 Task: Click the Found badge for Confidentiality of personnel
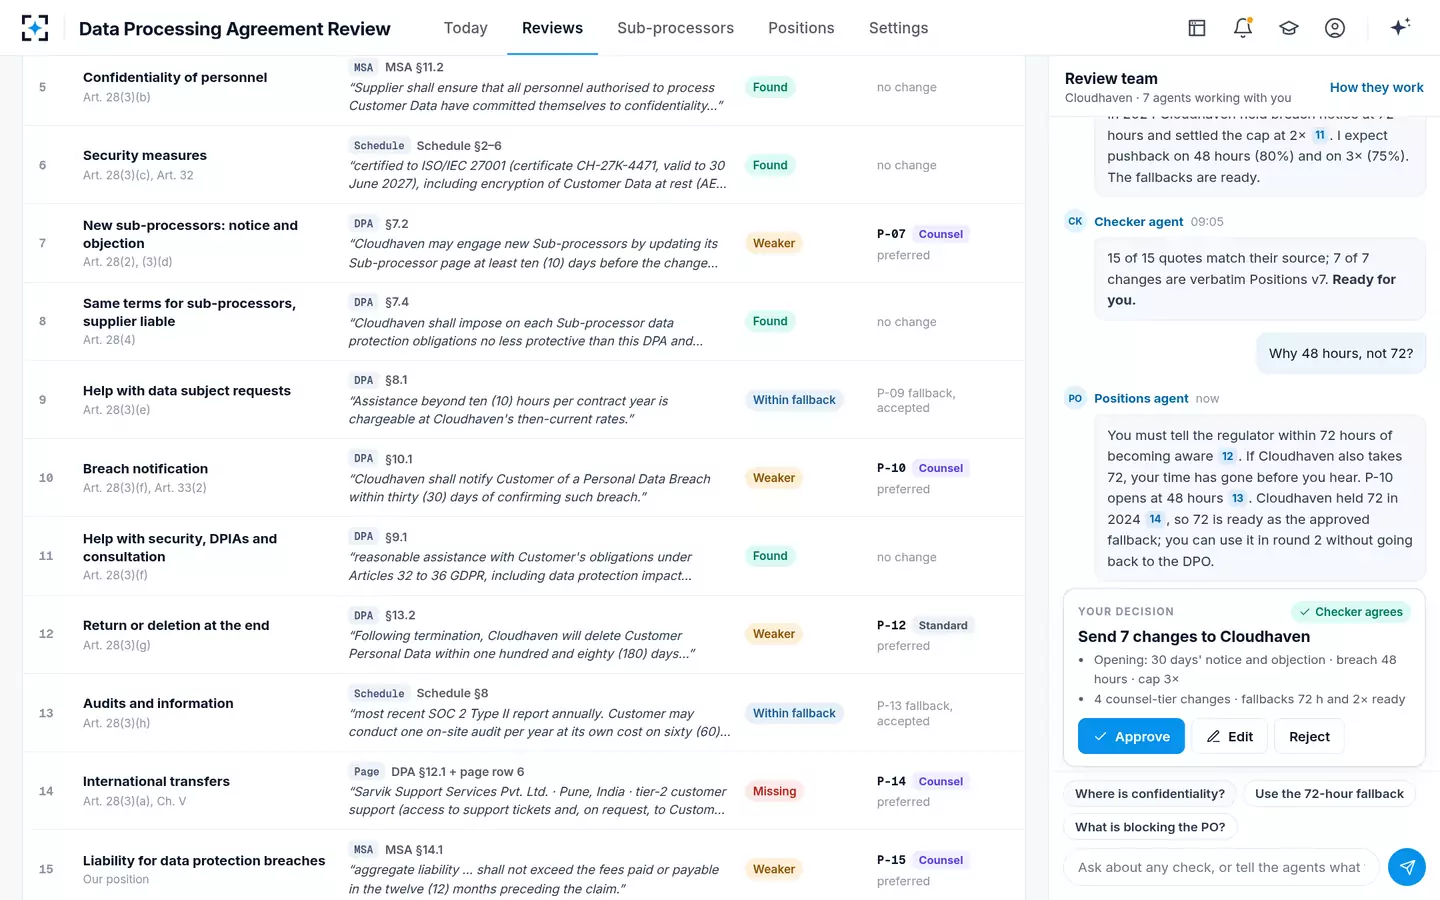point(770,87)
